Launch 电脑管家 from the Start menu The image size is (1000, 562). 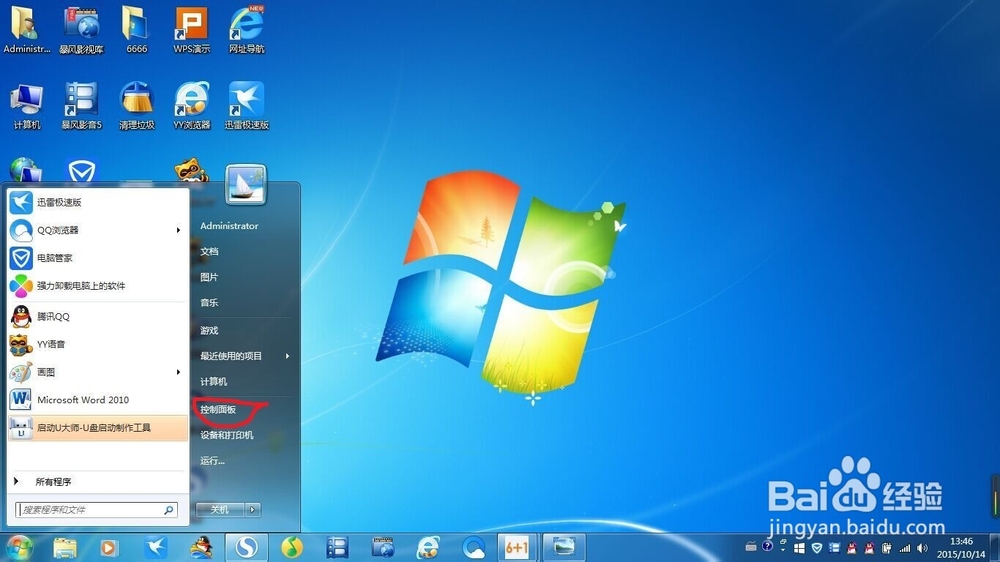pos(98,258)
